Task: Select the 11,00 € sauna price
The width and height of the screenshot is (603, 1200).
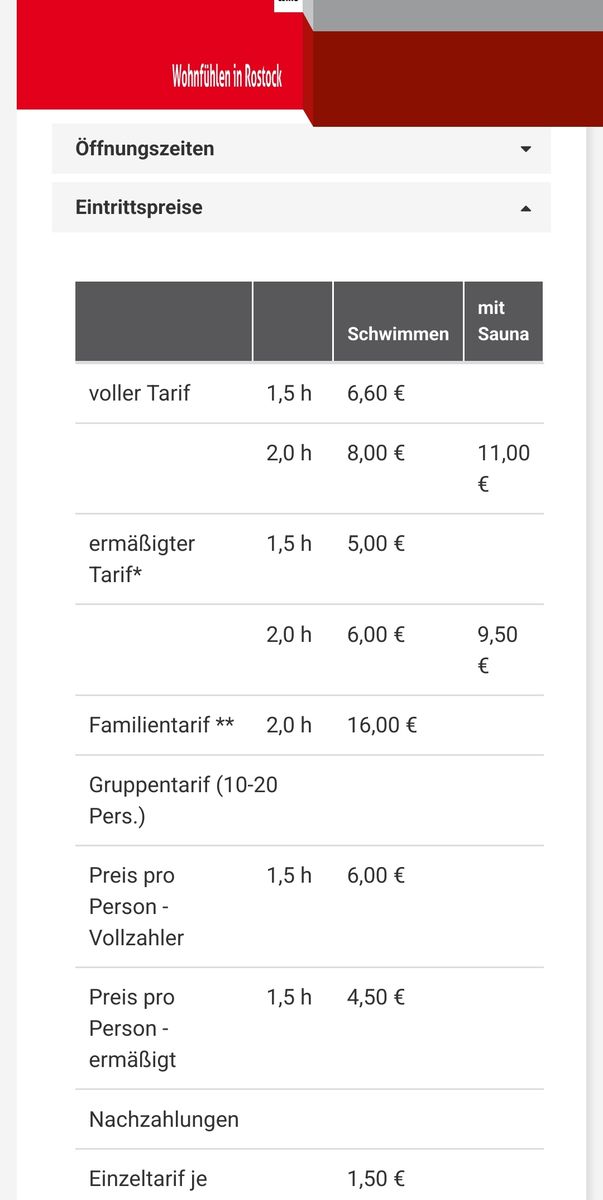Action: point(503,468)
